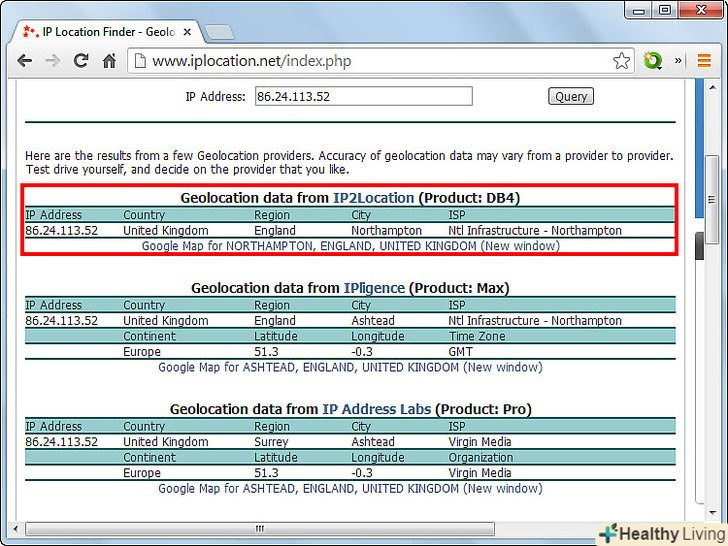Open a new tab with the new tab button
The width and height of the screenshot is (728, 546).
(x=221, y=32)
